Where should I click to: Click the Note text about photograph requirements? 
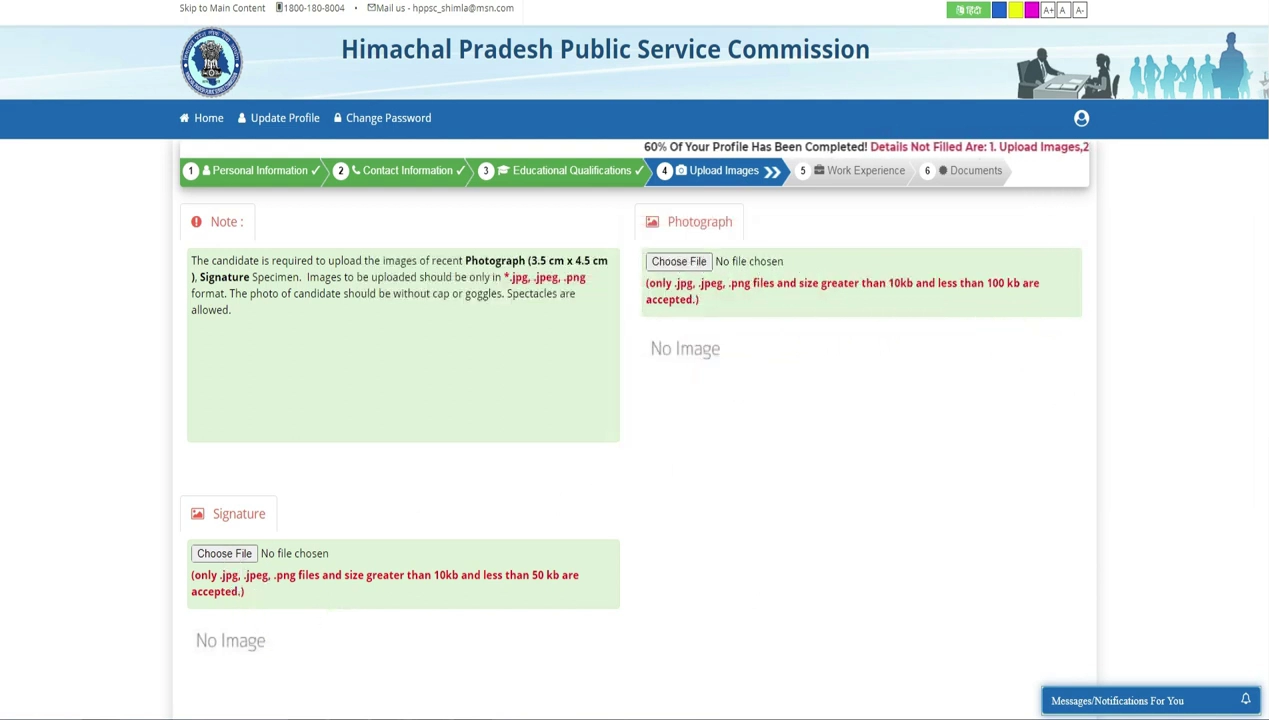click(x=400, y=285)
